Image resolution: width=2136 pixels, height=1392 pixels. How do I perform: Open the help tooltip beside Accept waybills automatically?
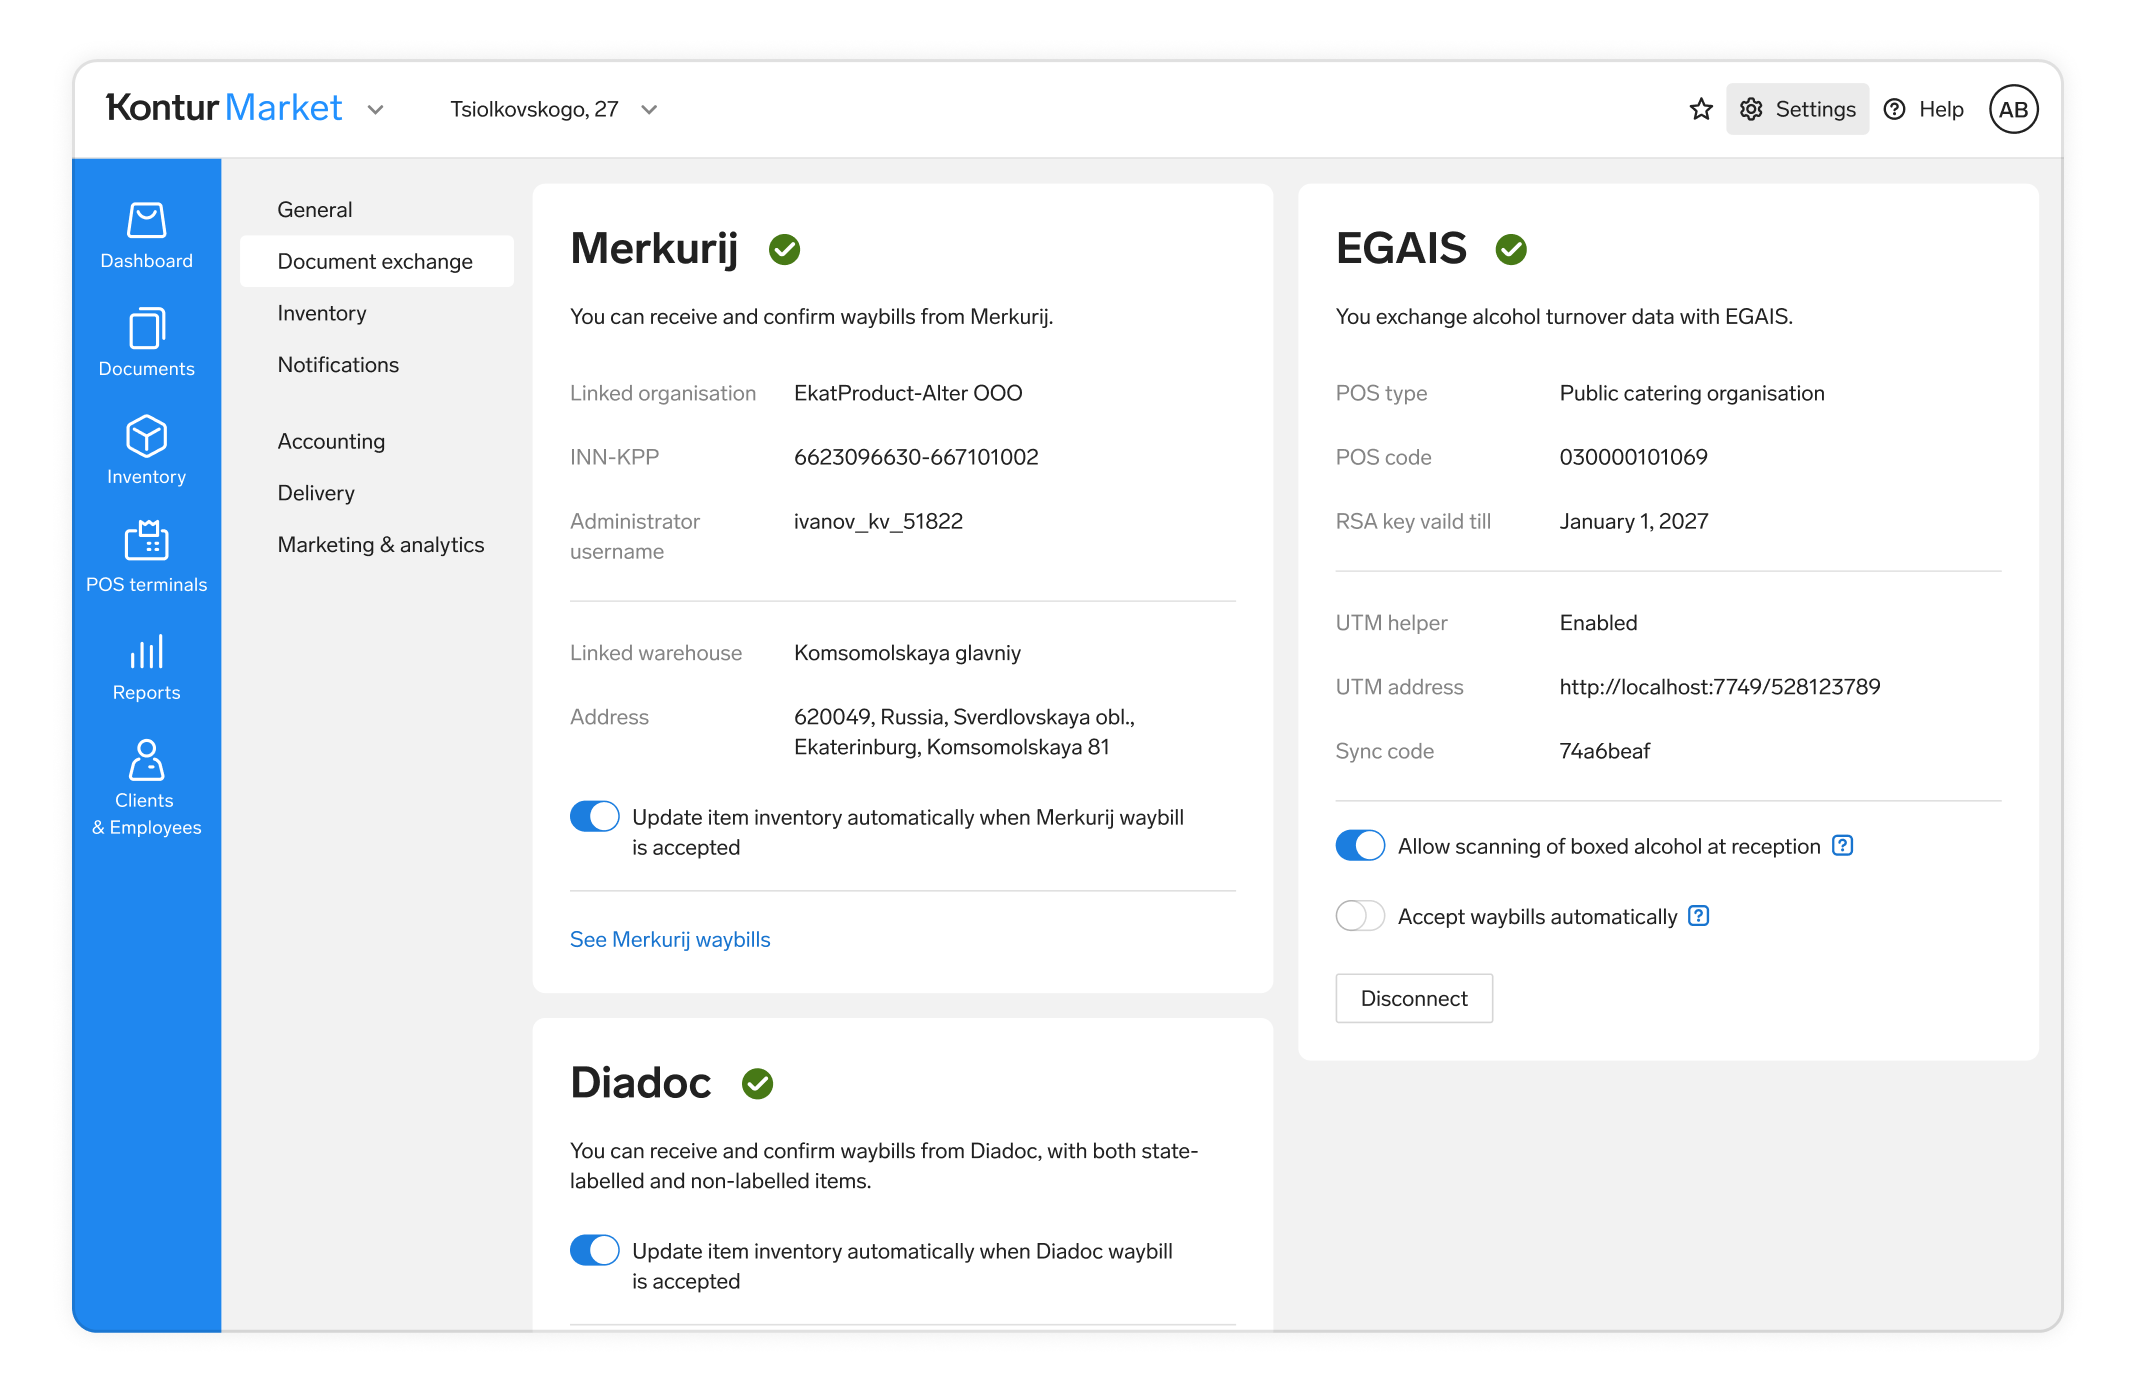pyautogui.click(x=1697, y=915)
